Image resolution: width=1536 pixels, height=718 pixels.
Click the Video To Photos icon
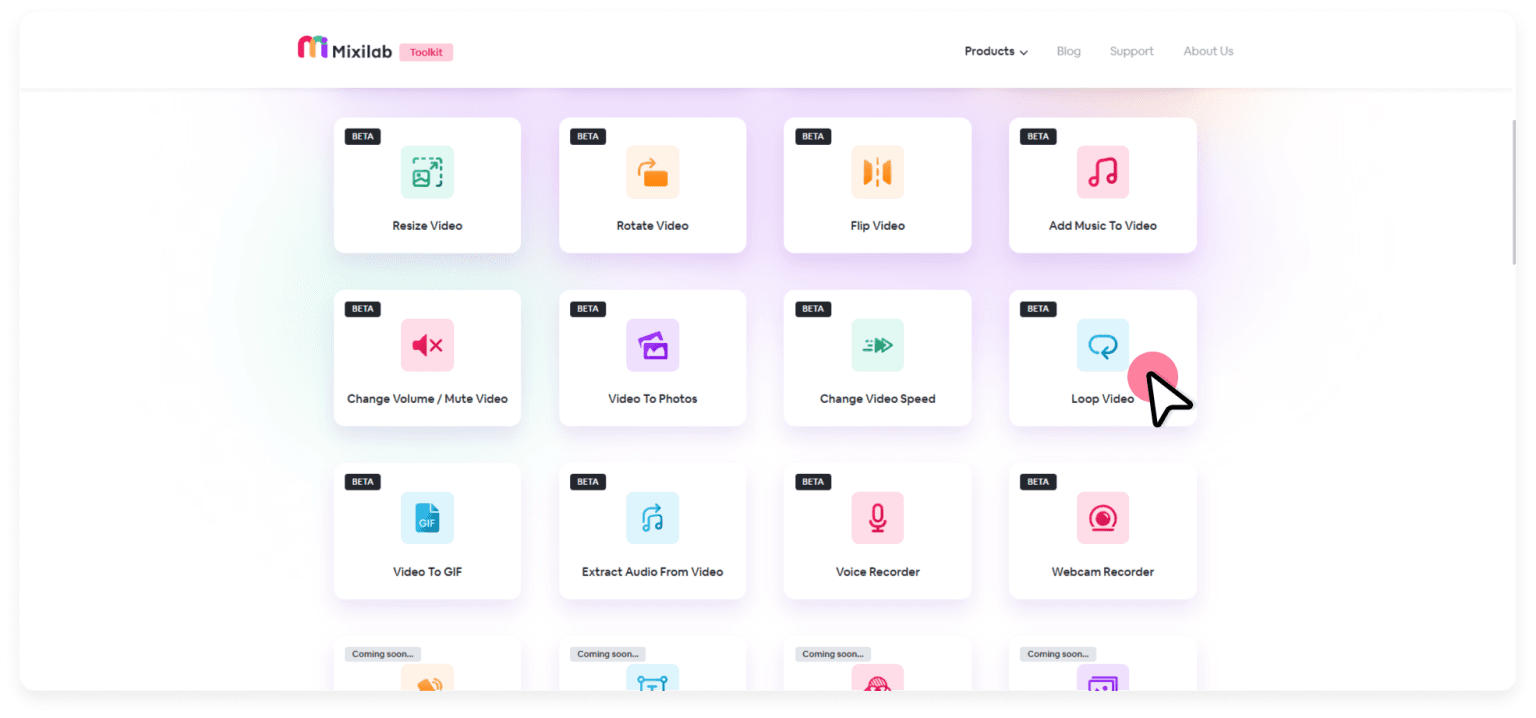(x=652, y=345)
